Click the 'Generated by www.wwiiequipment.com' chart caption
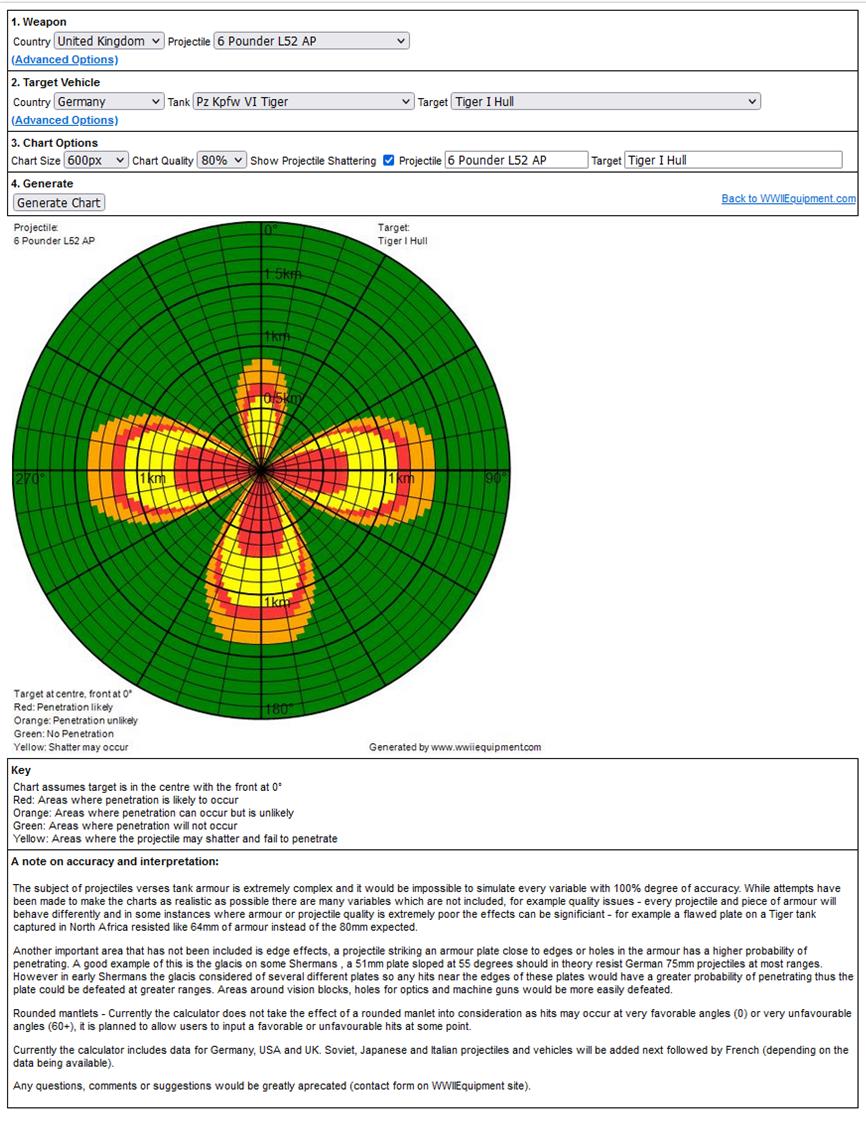 (455, 747)
